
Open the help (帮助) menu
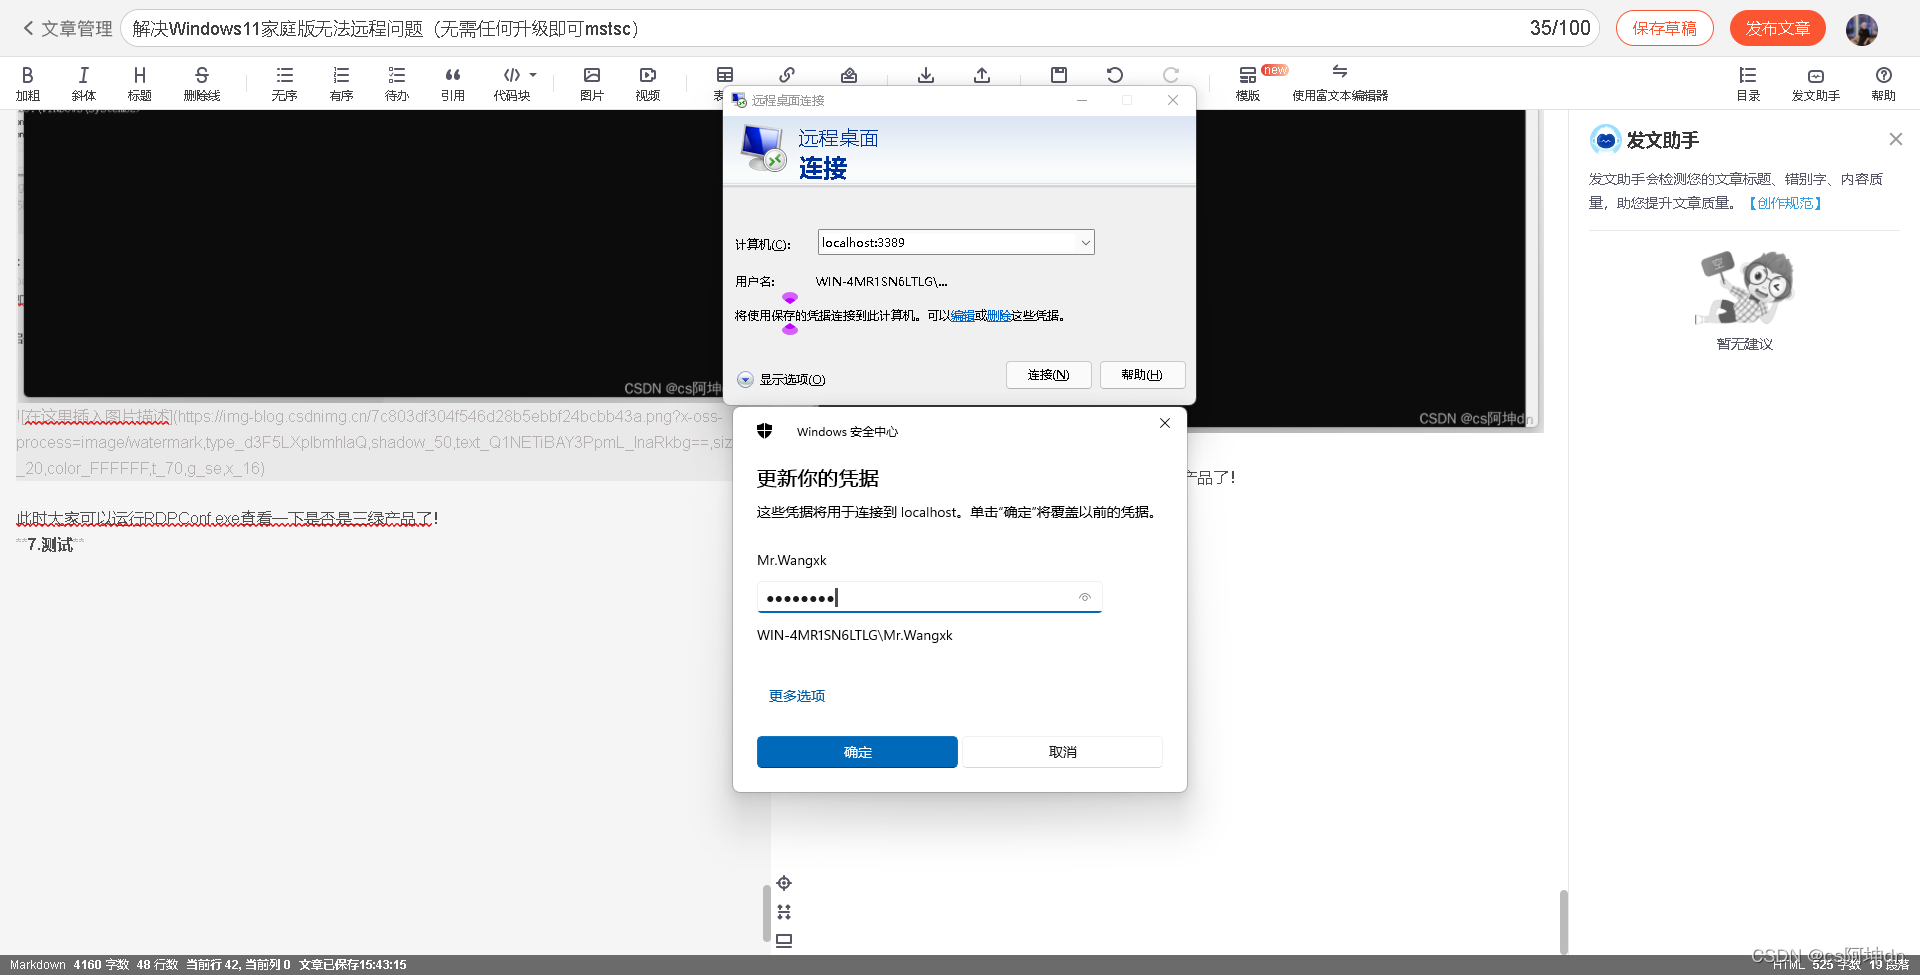coord(1884,83)
